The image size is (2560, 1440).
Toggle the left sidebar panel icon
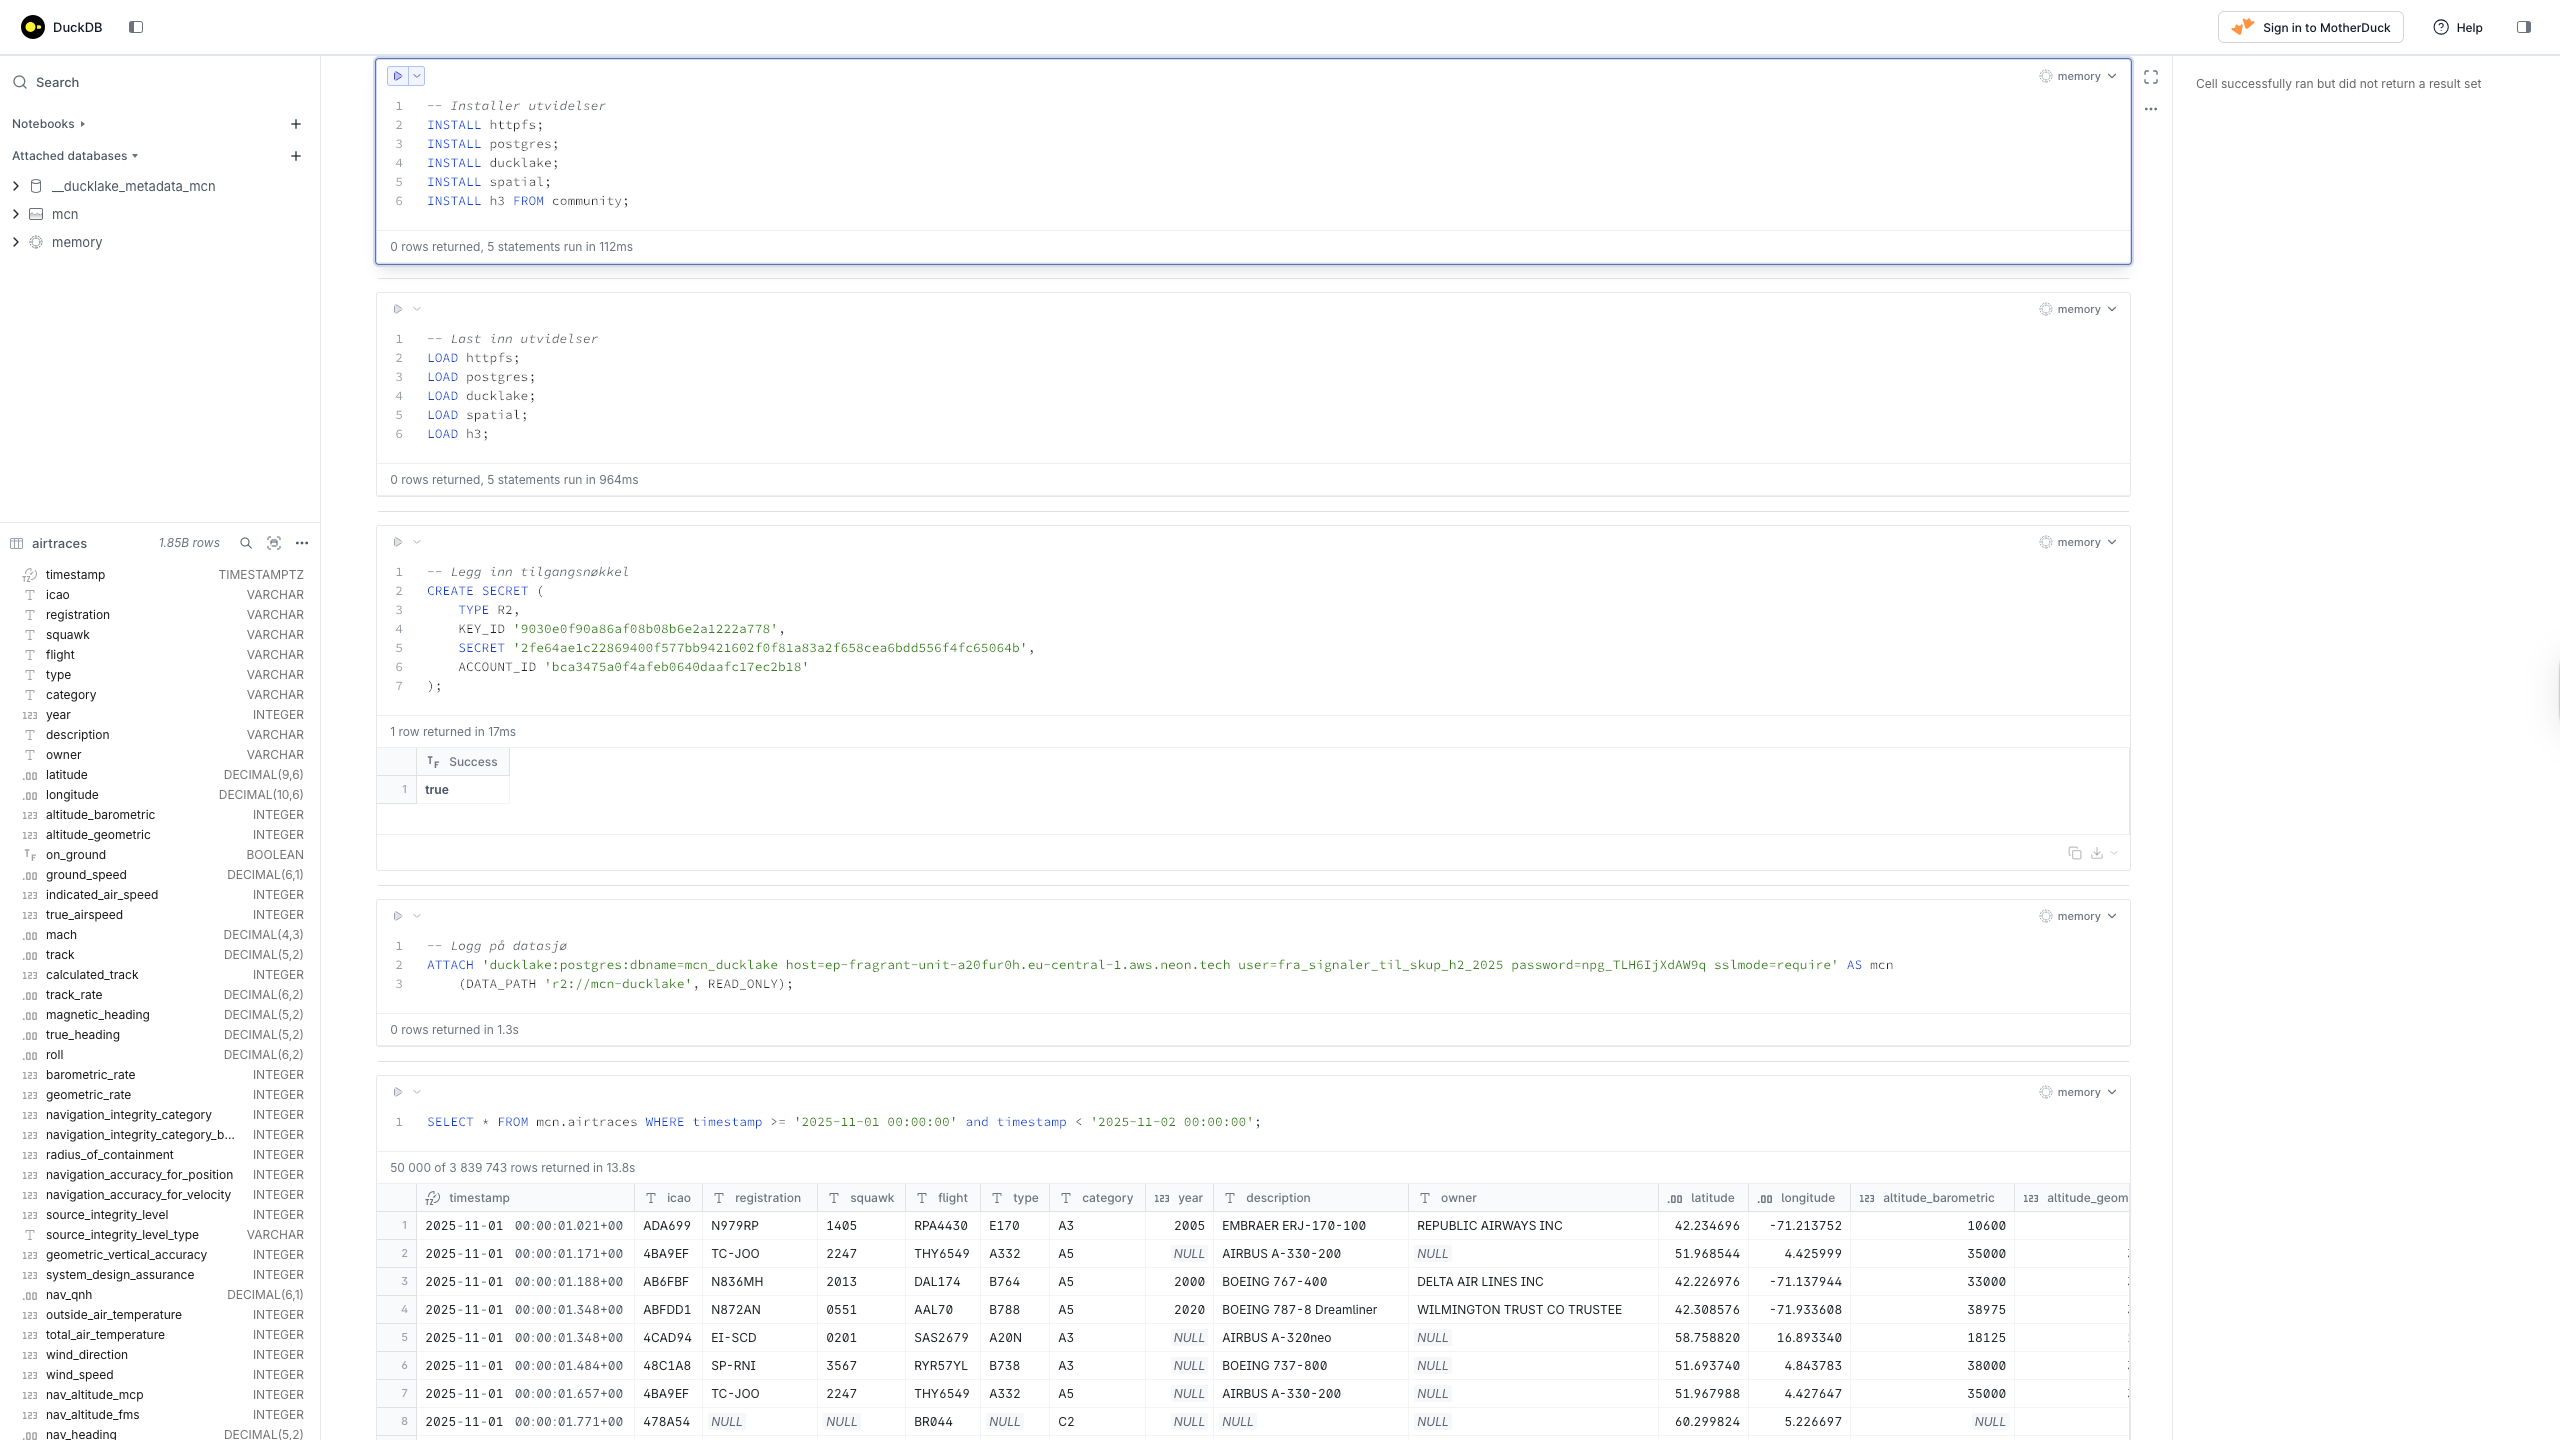click(x=136, y=27)
